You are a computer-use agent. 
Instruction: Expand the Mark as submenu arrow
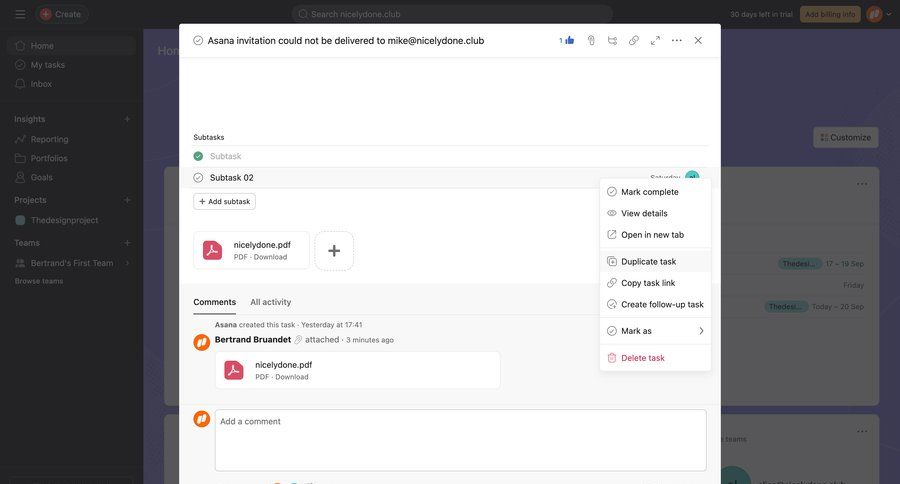pos(701,331)
